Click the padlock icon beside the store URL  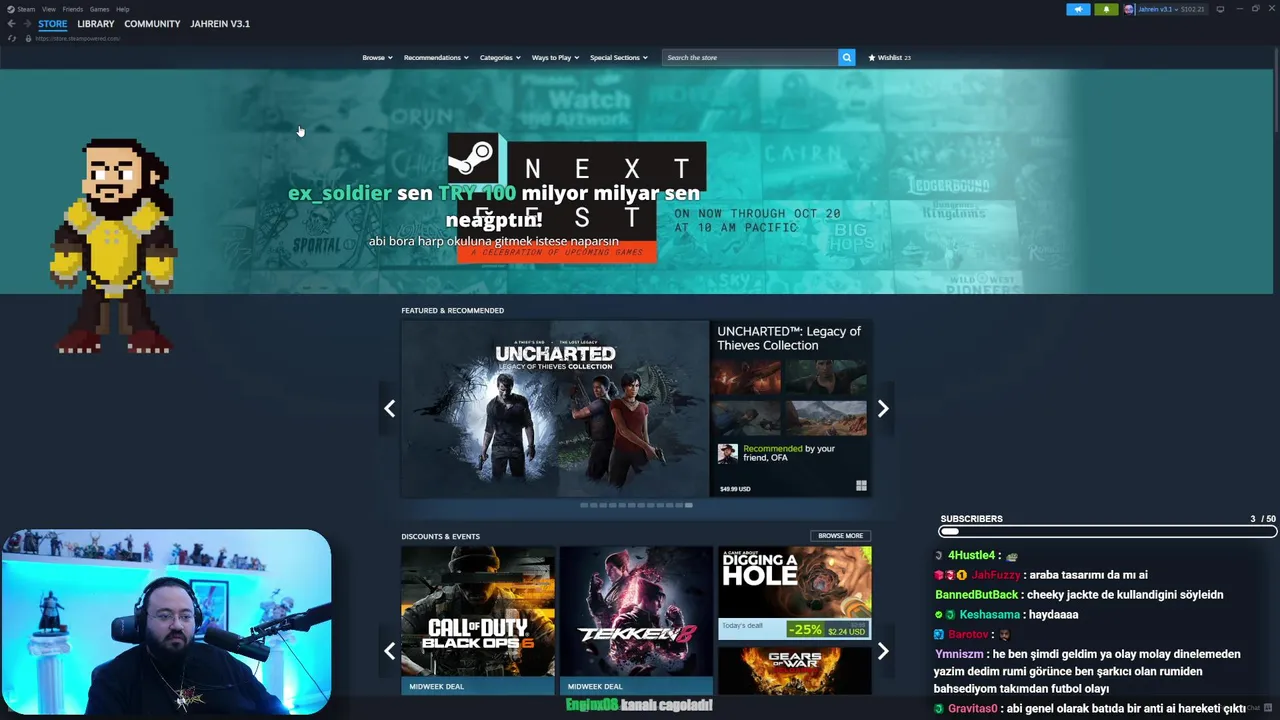[x=28, y=38]
